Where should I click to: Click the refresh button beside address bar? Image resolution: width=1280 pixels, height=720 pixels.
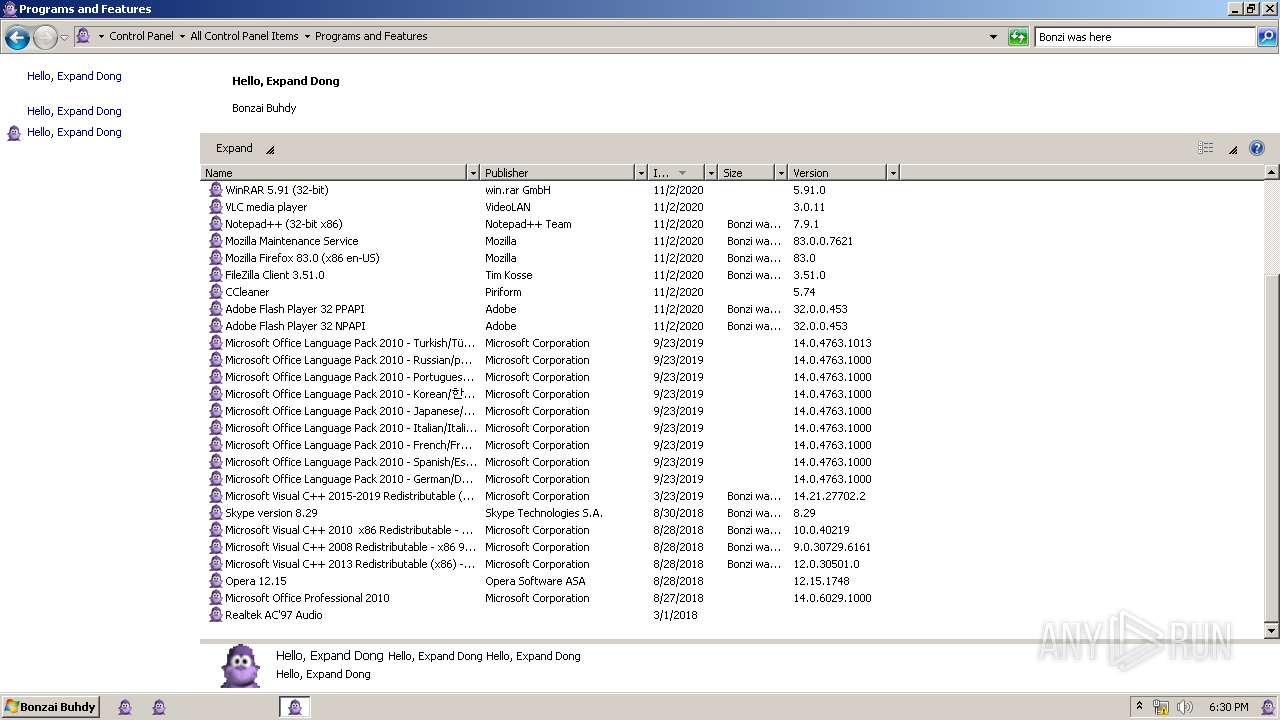pyautogui.click(x=1018, y=37)
